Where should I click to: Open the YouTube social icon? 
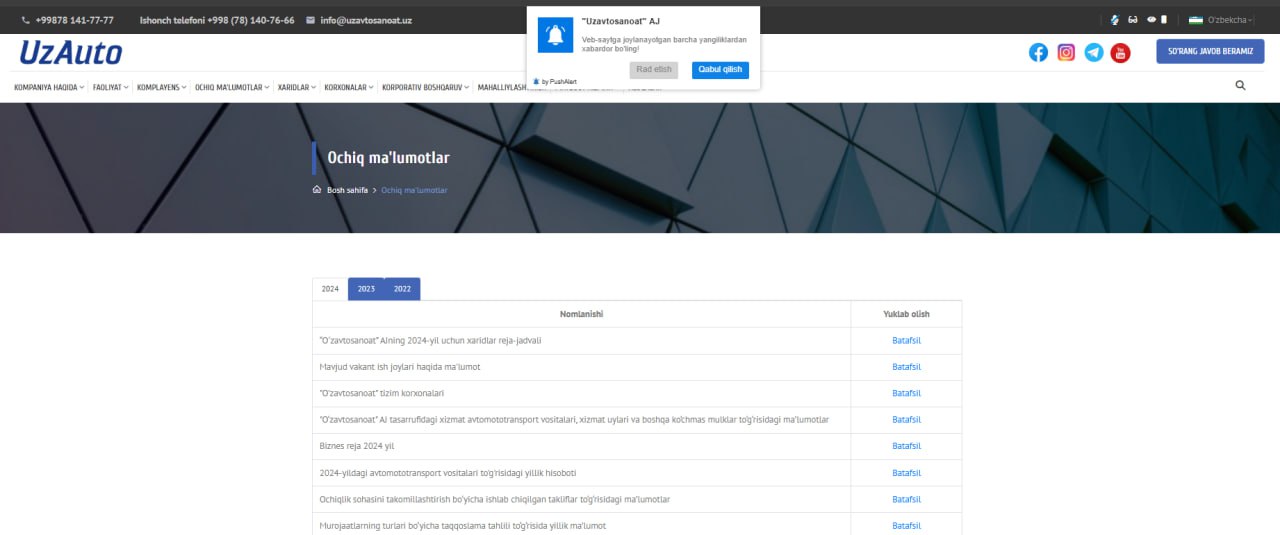[x=1121, y=52]
